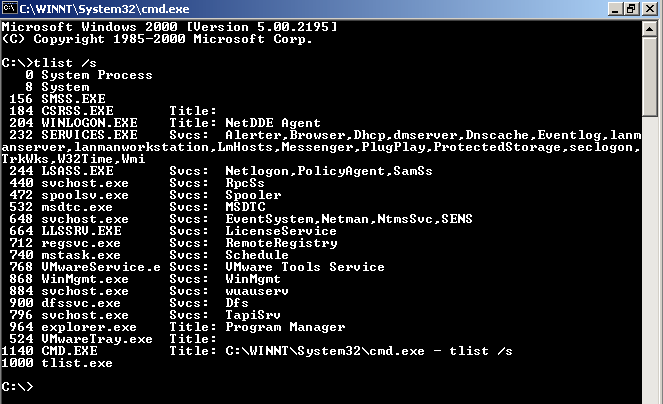The height and width of the screenshot is (404, 663).
Task: Maximize the cmd.exe window
Action: pos(631,9)
